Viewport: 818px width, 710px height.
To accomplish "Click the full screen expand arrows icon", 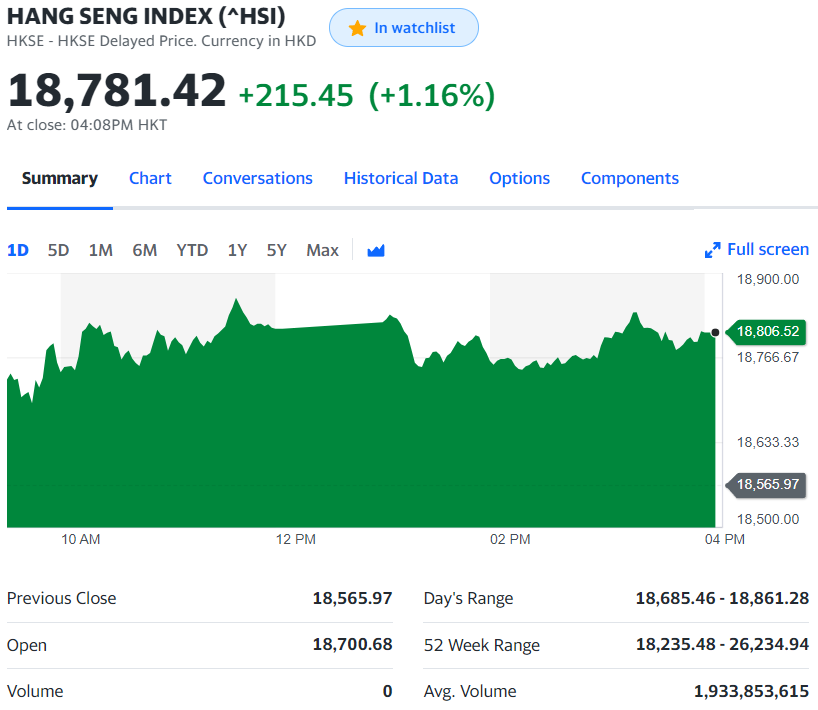I will pyautogui.click(x=712, y=250).
